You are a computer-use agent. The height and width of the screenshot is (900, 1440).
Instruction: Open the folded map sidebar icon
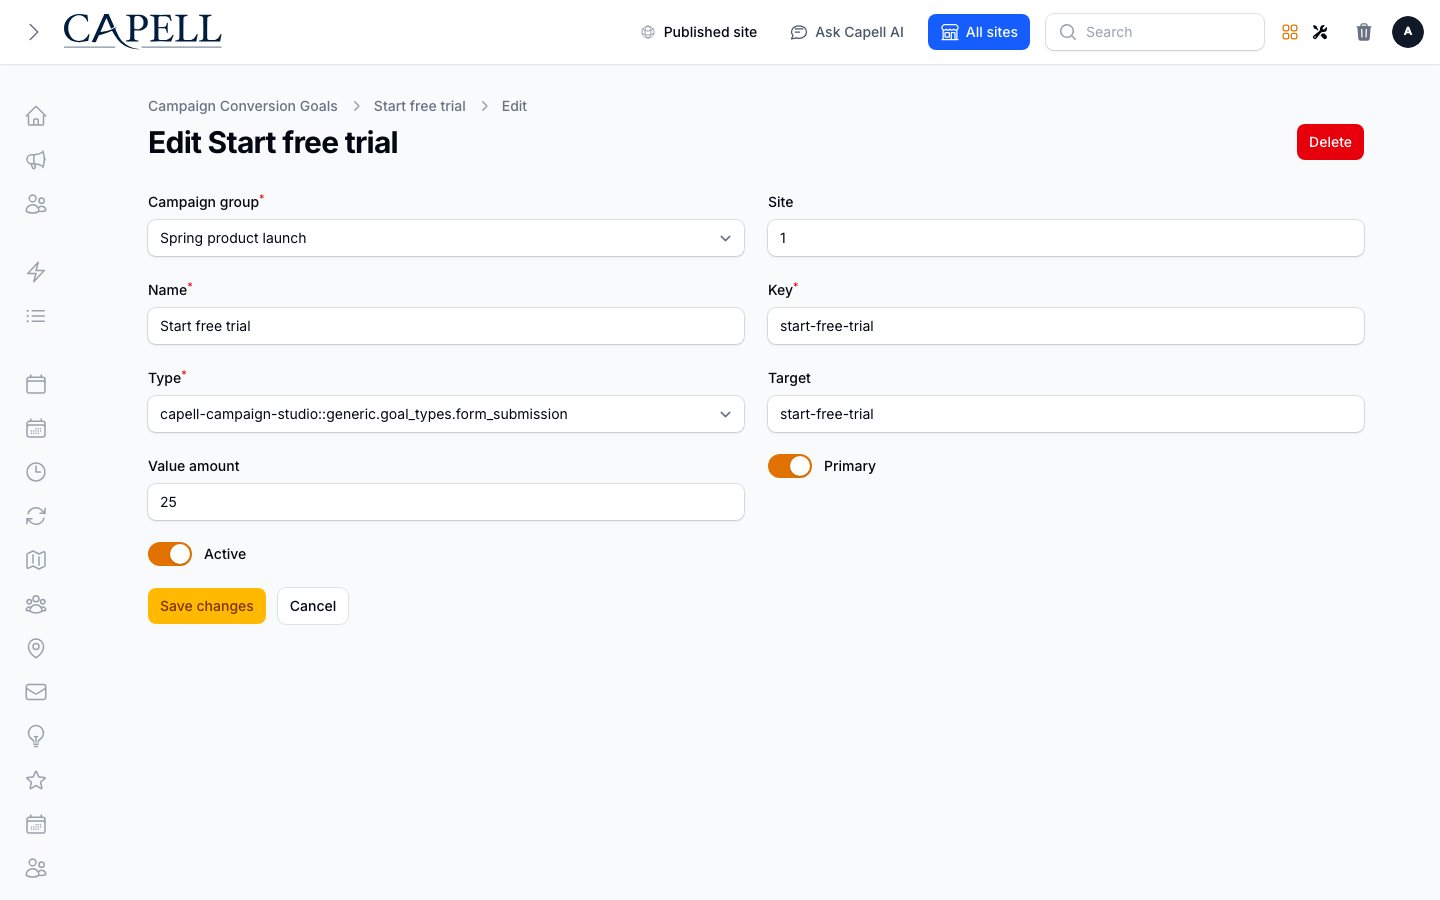pos(36,560)
